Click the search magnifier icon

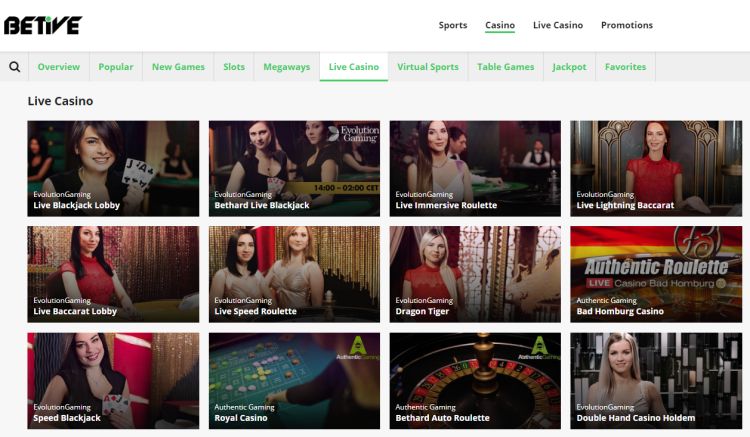[14, 67]
